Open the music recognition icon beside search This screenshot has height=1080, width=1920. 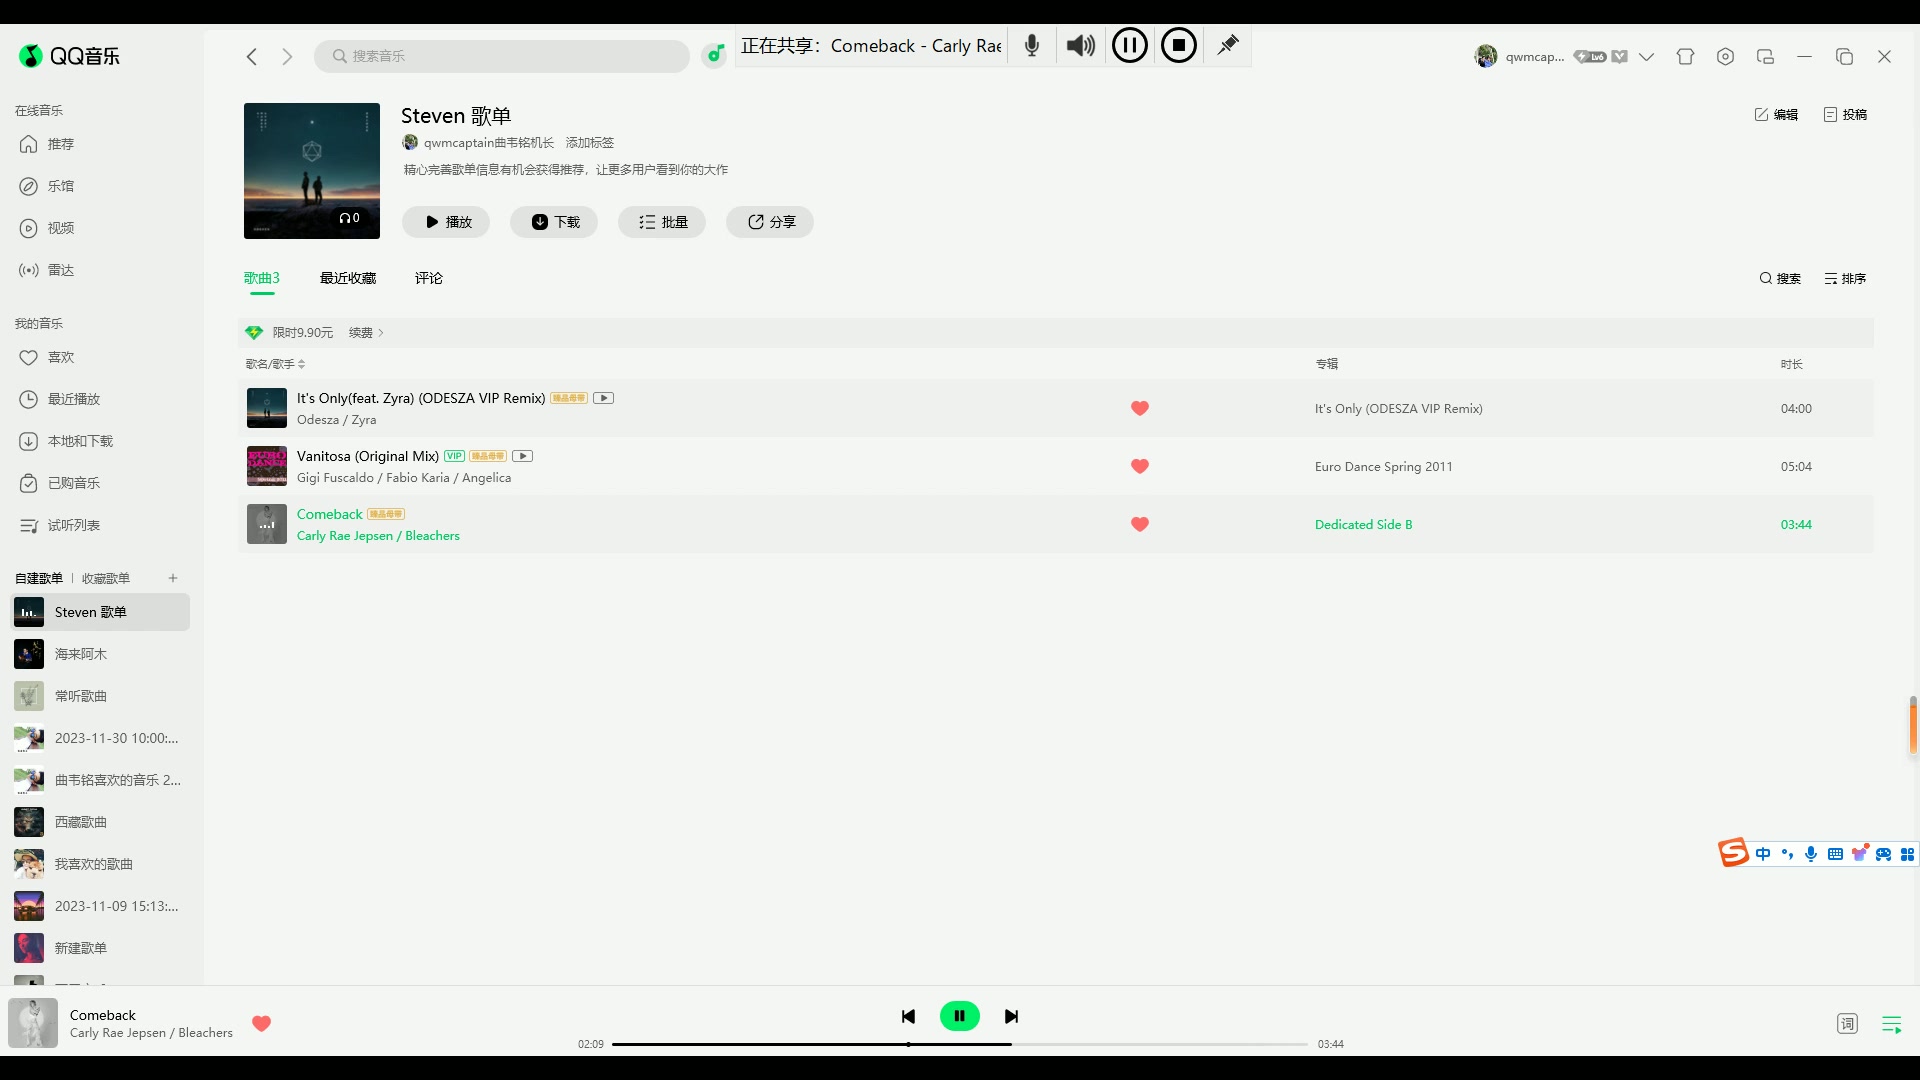(714, 55)
